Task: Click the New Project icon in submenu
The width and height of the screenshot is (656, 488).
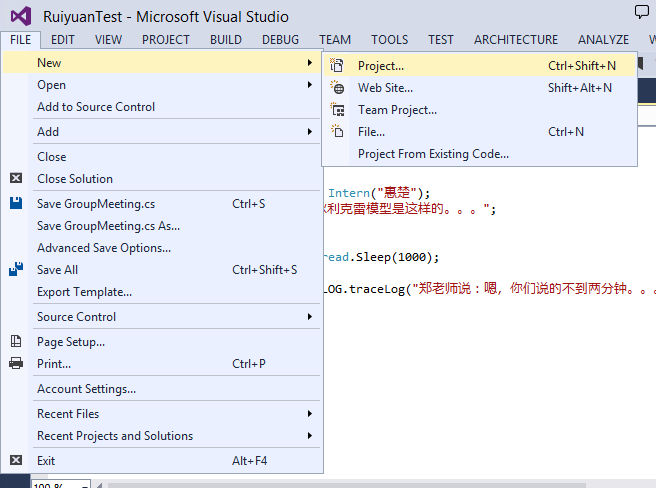Action: [337, 66]
